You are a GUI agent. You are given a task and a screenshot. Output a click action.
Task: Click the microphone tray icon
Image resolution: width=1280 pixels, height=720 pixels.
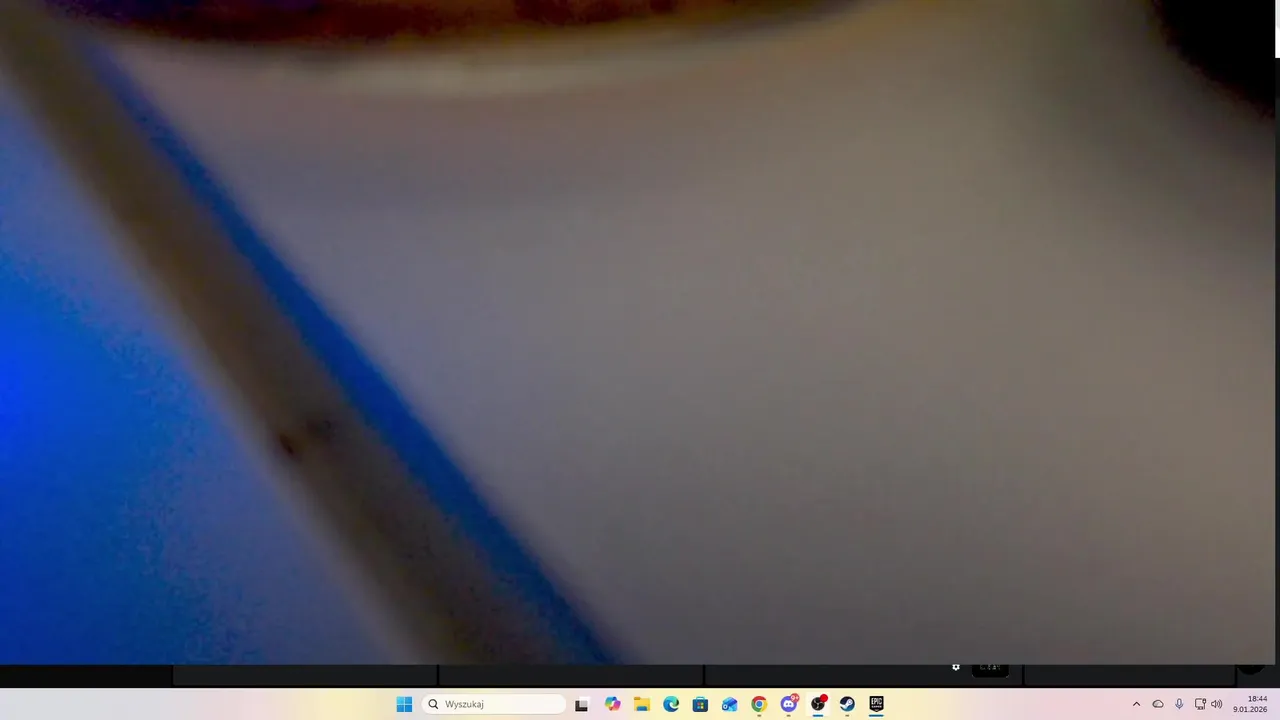coord(1179,704)
